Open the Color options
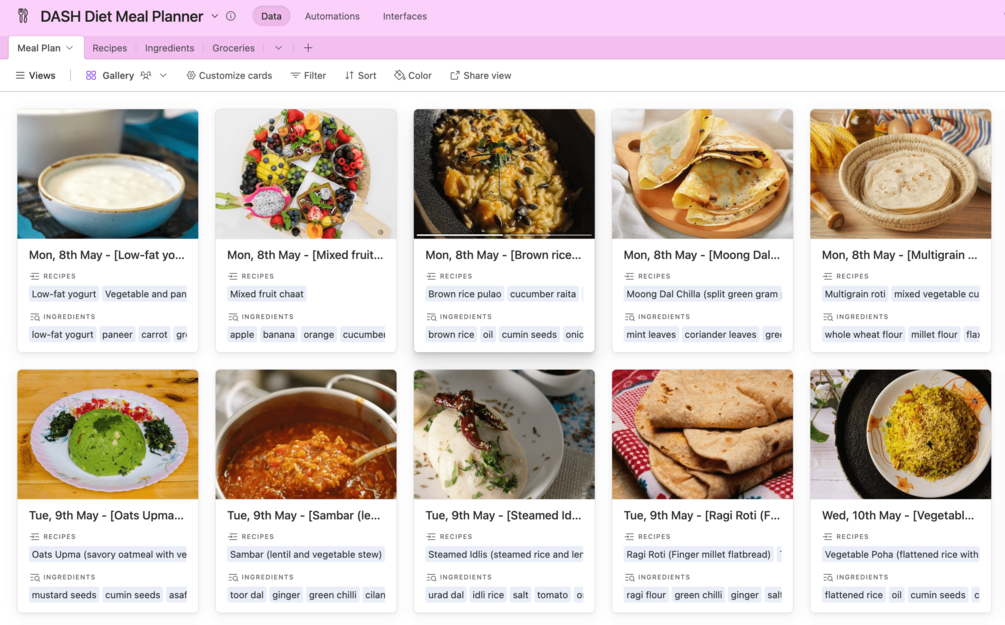The image size is (1005, 625). coord(413,75)
